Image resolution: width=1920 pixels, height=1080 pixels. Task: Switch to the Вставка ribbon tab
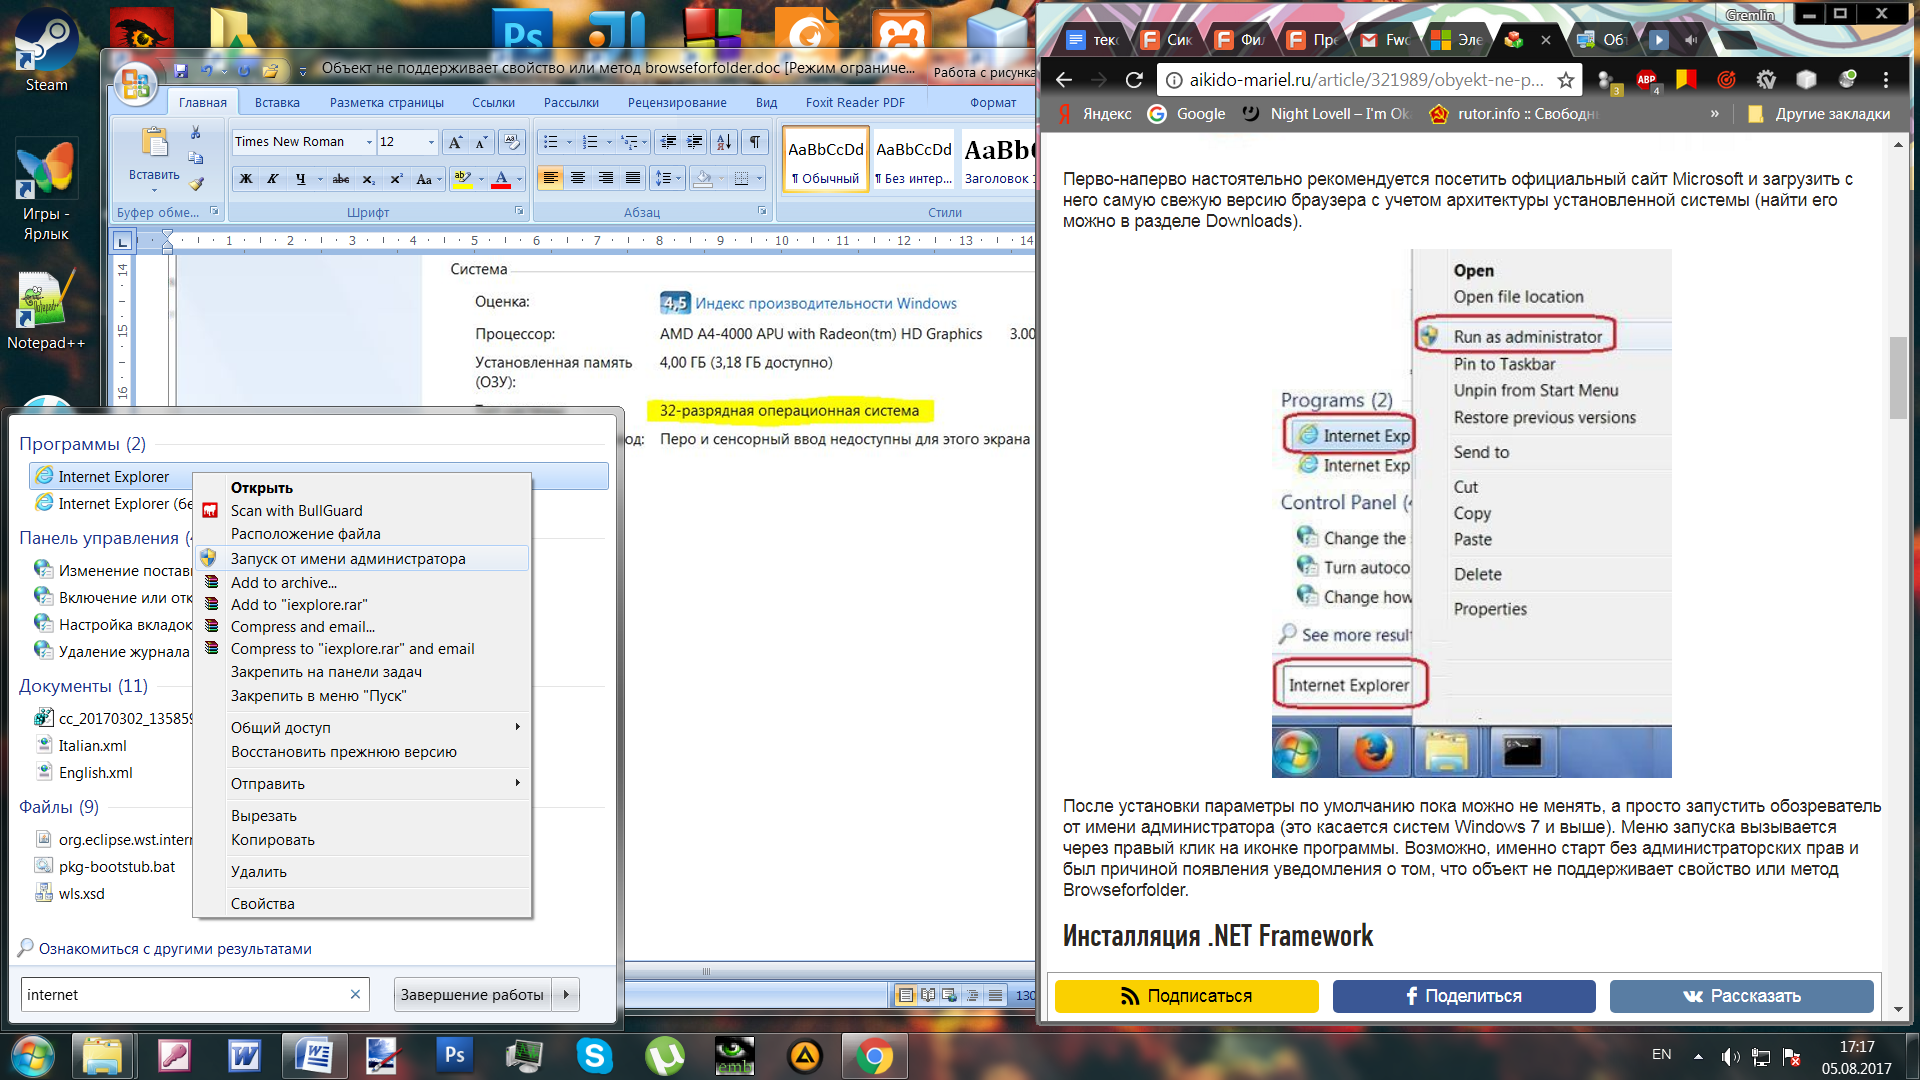[x=277, y=102]
